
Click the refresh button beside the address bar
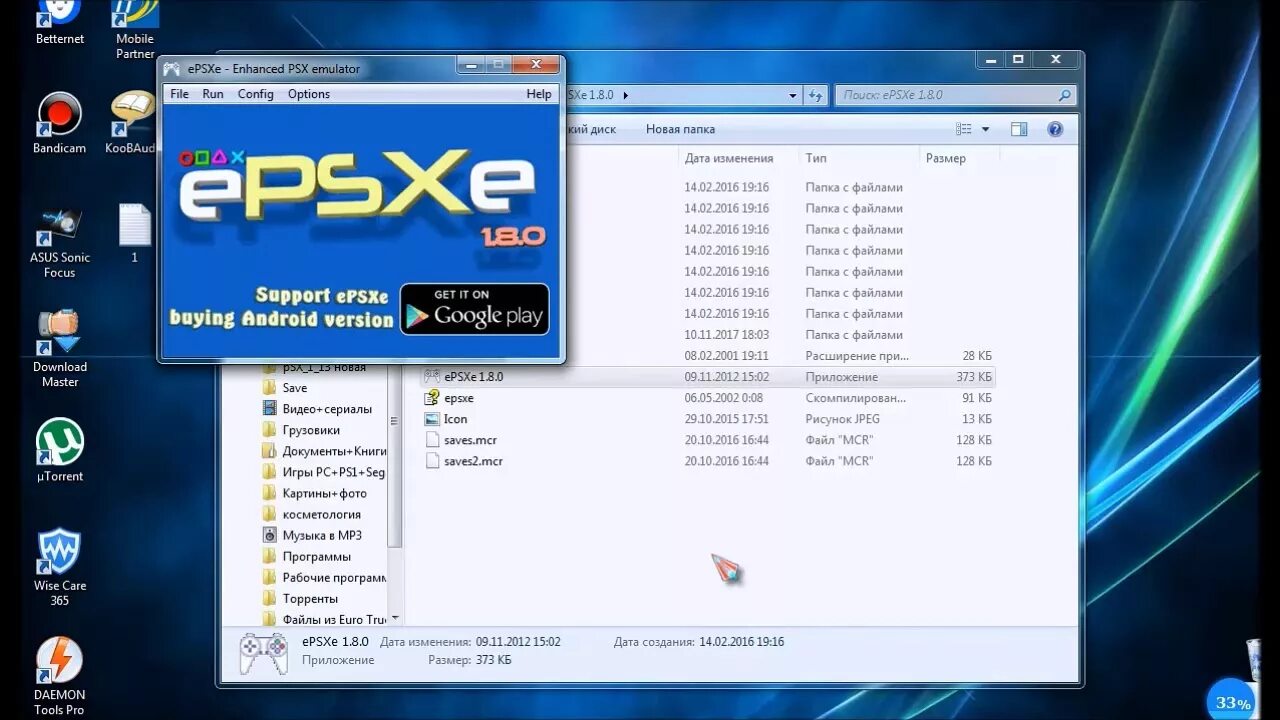pyautogui.click(x=816, y=95)
